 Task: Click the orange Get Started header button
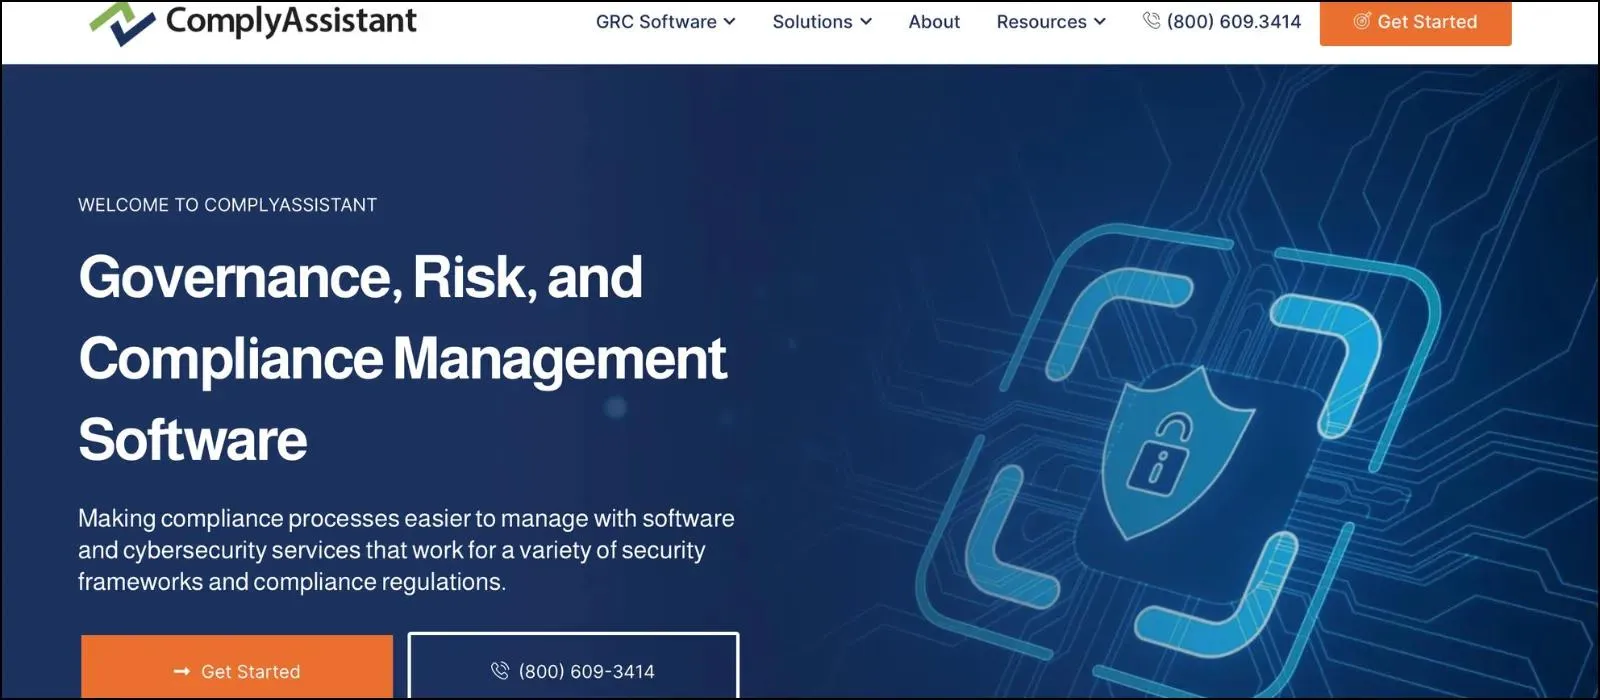point(1415,22)
